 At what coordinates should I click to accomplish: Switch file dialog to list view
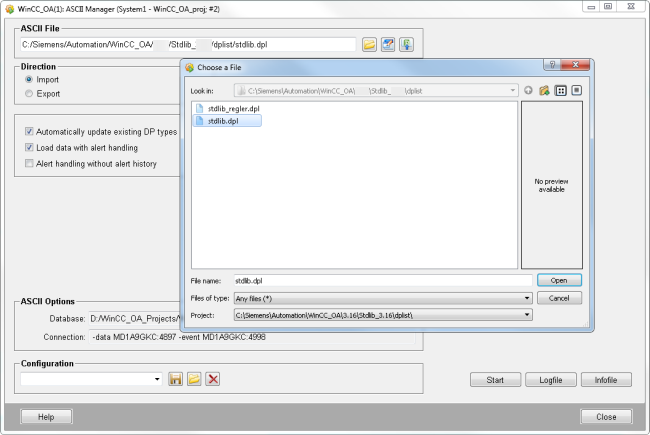point(561,91)
